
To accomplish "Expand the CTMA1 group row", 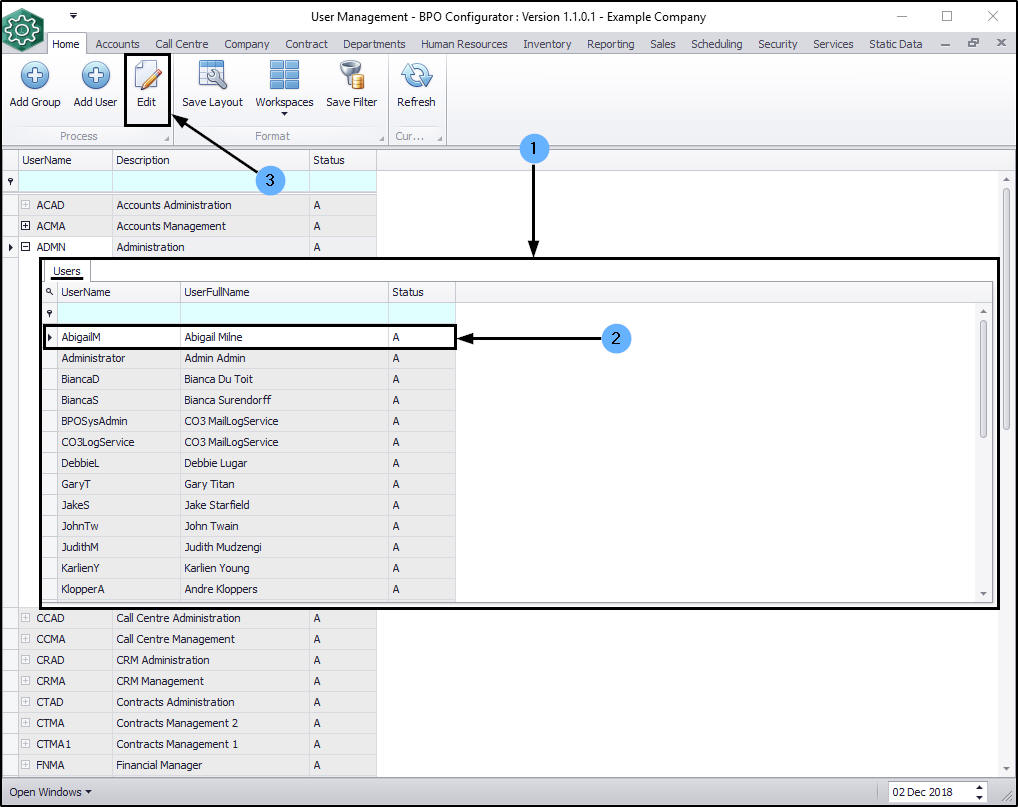I will pos(25,743).
